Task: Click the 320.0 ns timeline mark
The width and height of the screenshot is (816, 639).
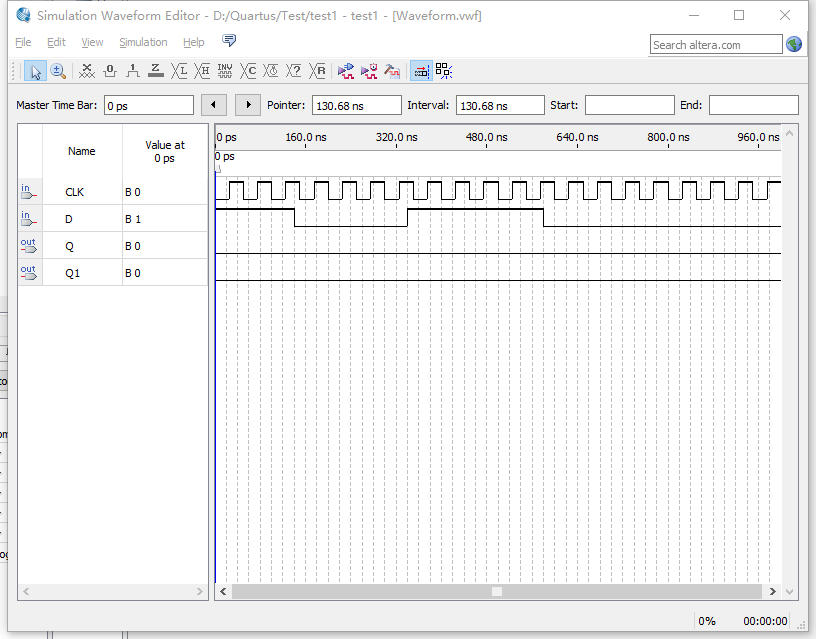Action: coord(397,137)
